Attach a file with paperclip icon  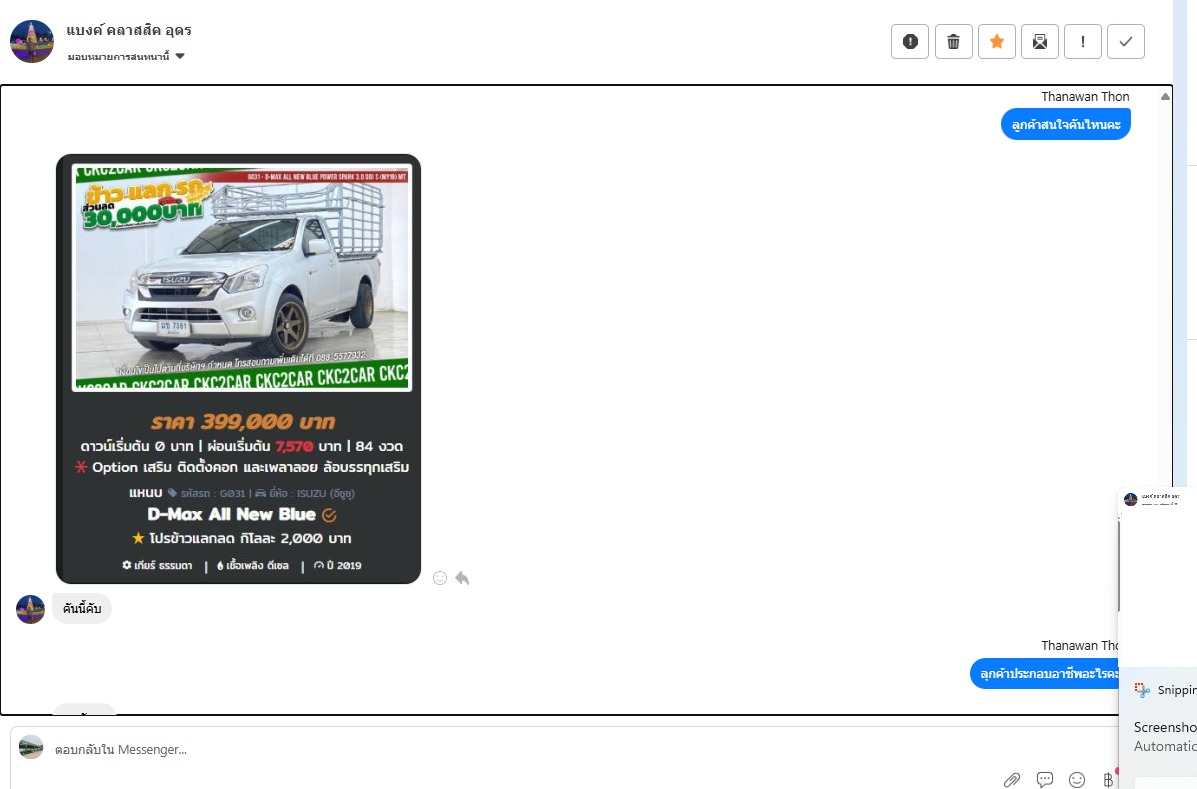(x=1011, y=779)
